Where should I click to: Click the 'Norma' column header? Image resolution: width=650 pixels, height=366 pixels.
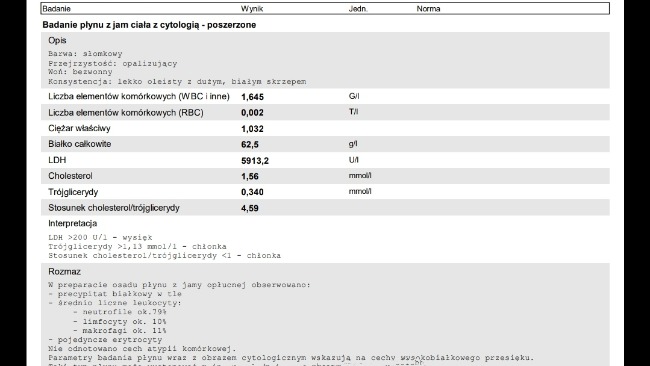[x=428, y=9]
